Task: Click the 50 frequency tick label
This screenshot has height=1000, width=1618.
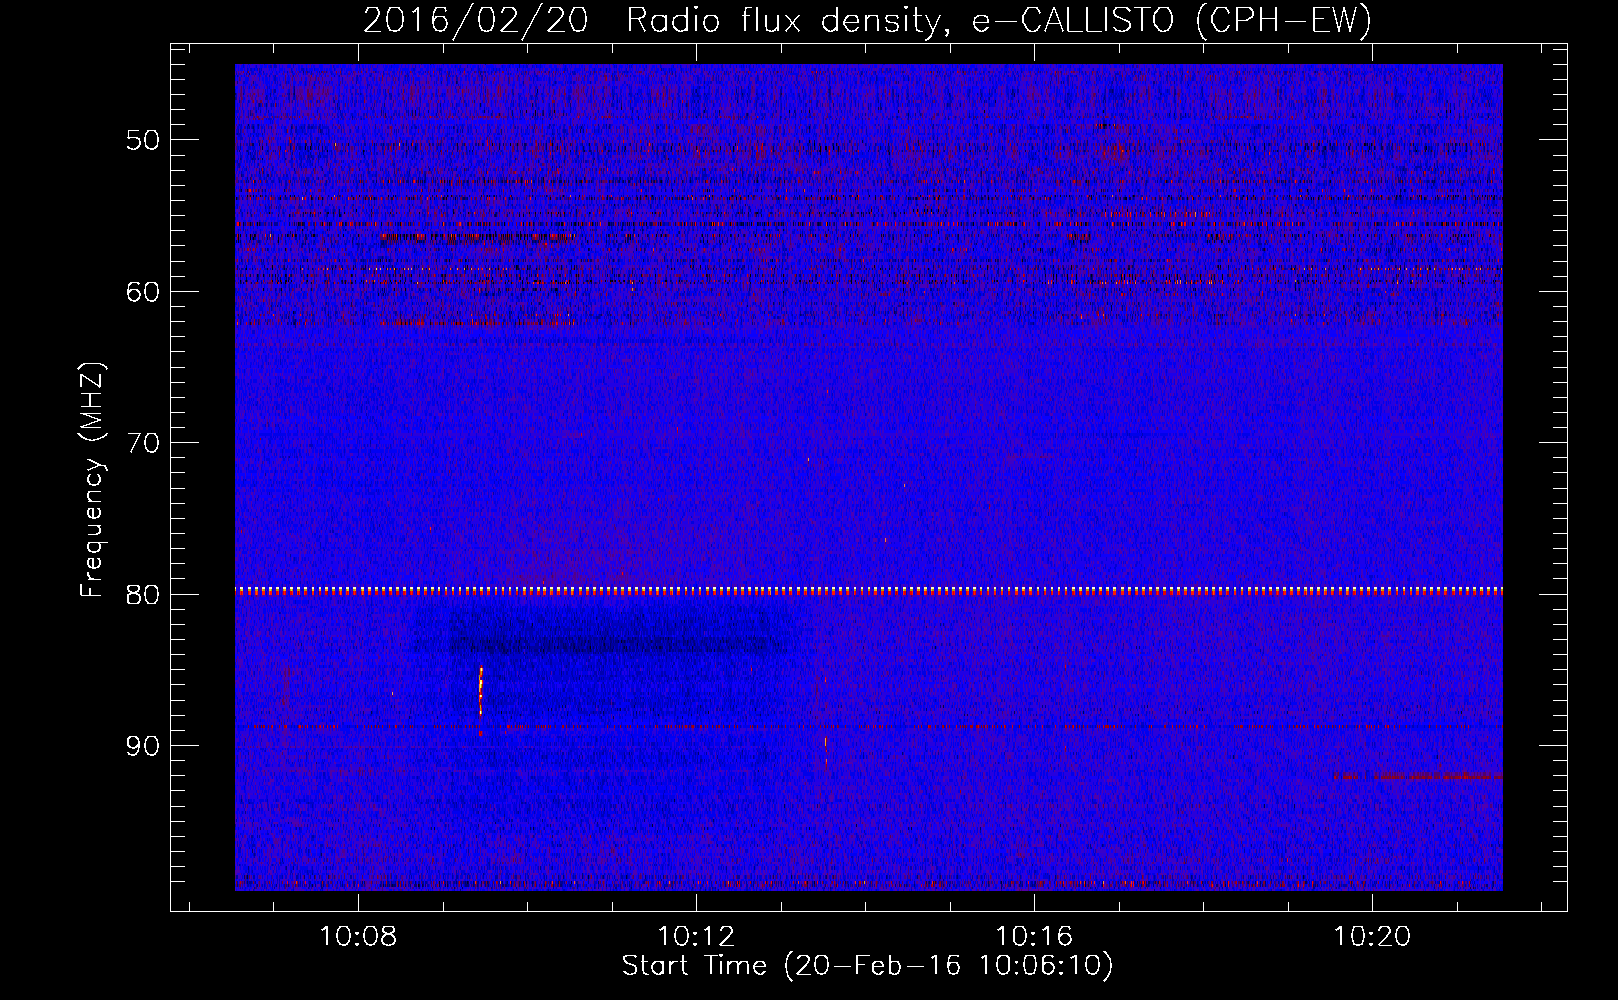Action: tap(143, 139)
